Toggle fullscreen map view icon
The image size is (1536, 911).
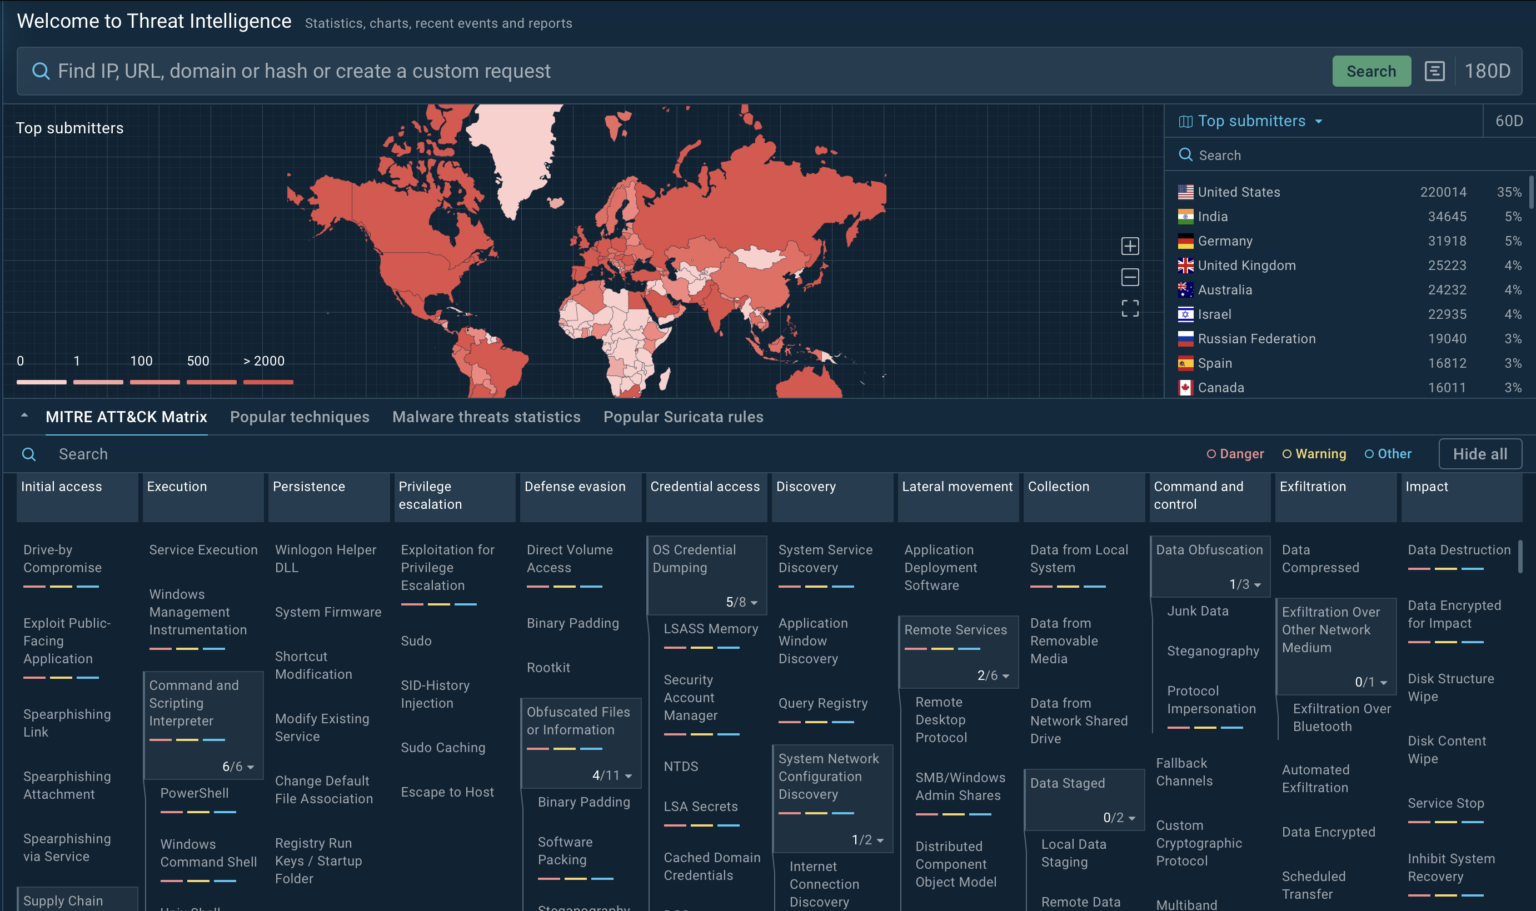(1130, 309)
